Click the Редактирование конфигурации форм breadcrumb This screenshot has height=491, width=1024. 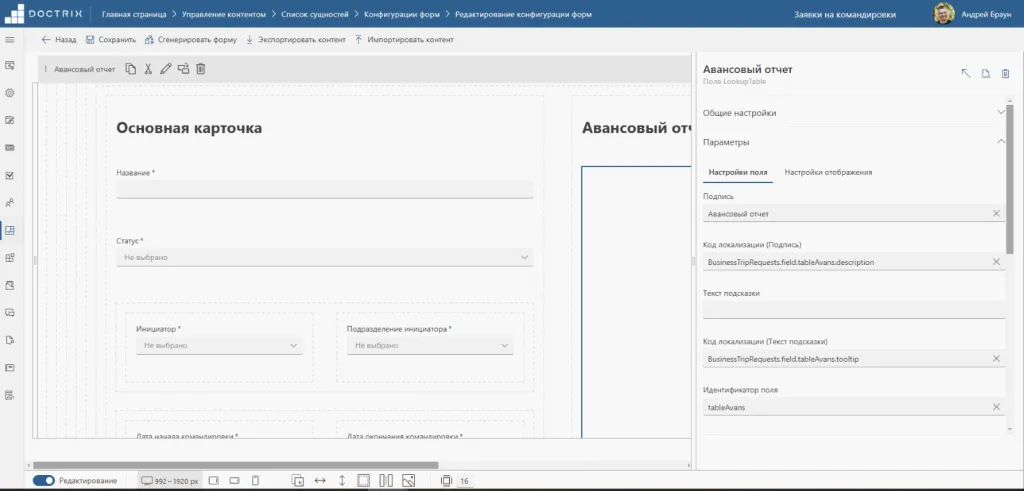524,14
